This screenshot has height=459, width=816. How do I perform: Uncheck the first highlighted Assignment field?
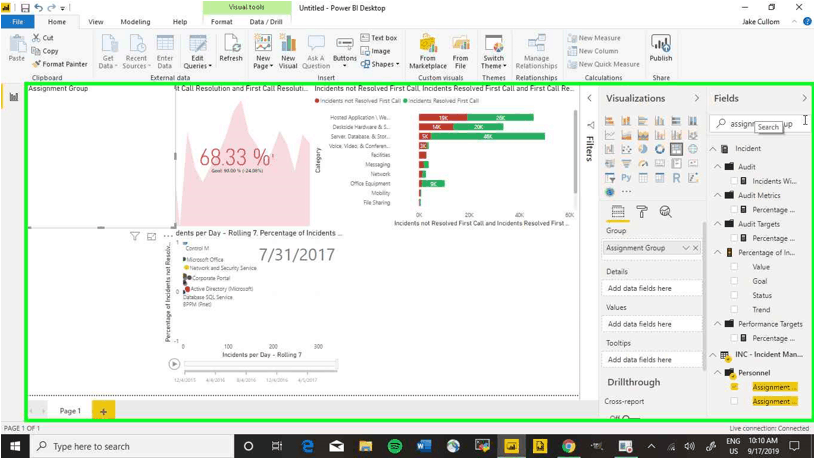(734, 387)
